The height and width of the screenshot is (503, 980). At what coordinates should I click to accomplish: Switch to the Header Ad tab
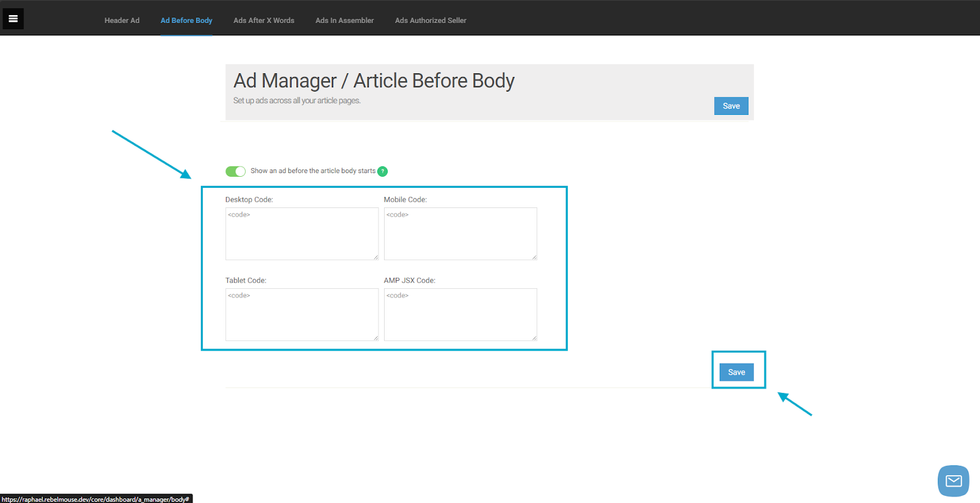click(x=122, y=20)
